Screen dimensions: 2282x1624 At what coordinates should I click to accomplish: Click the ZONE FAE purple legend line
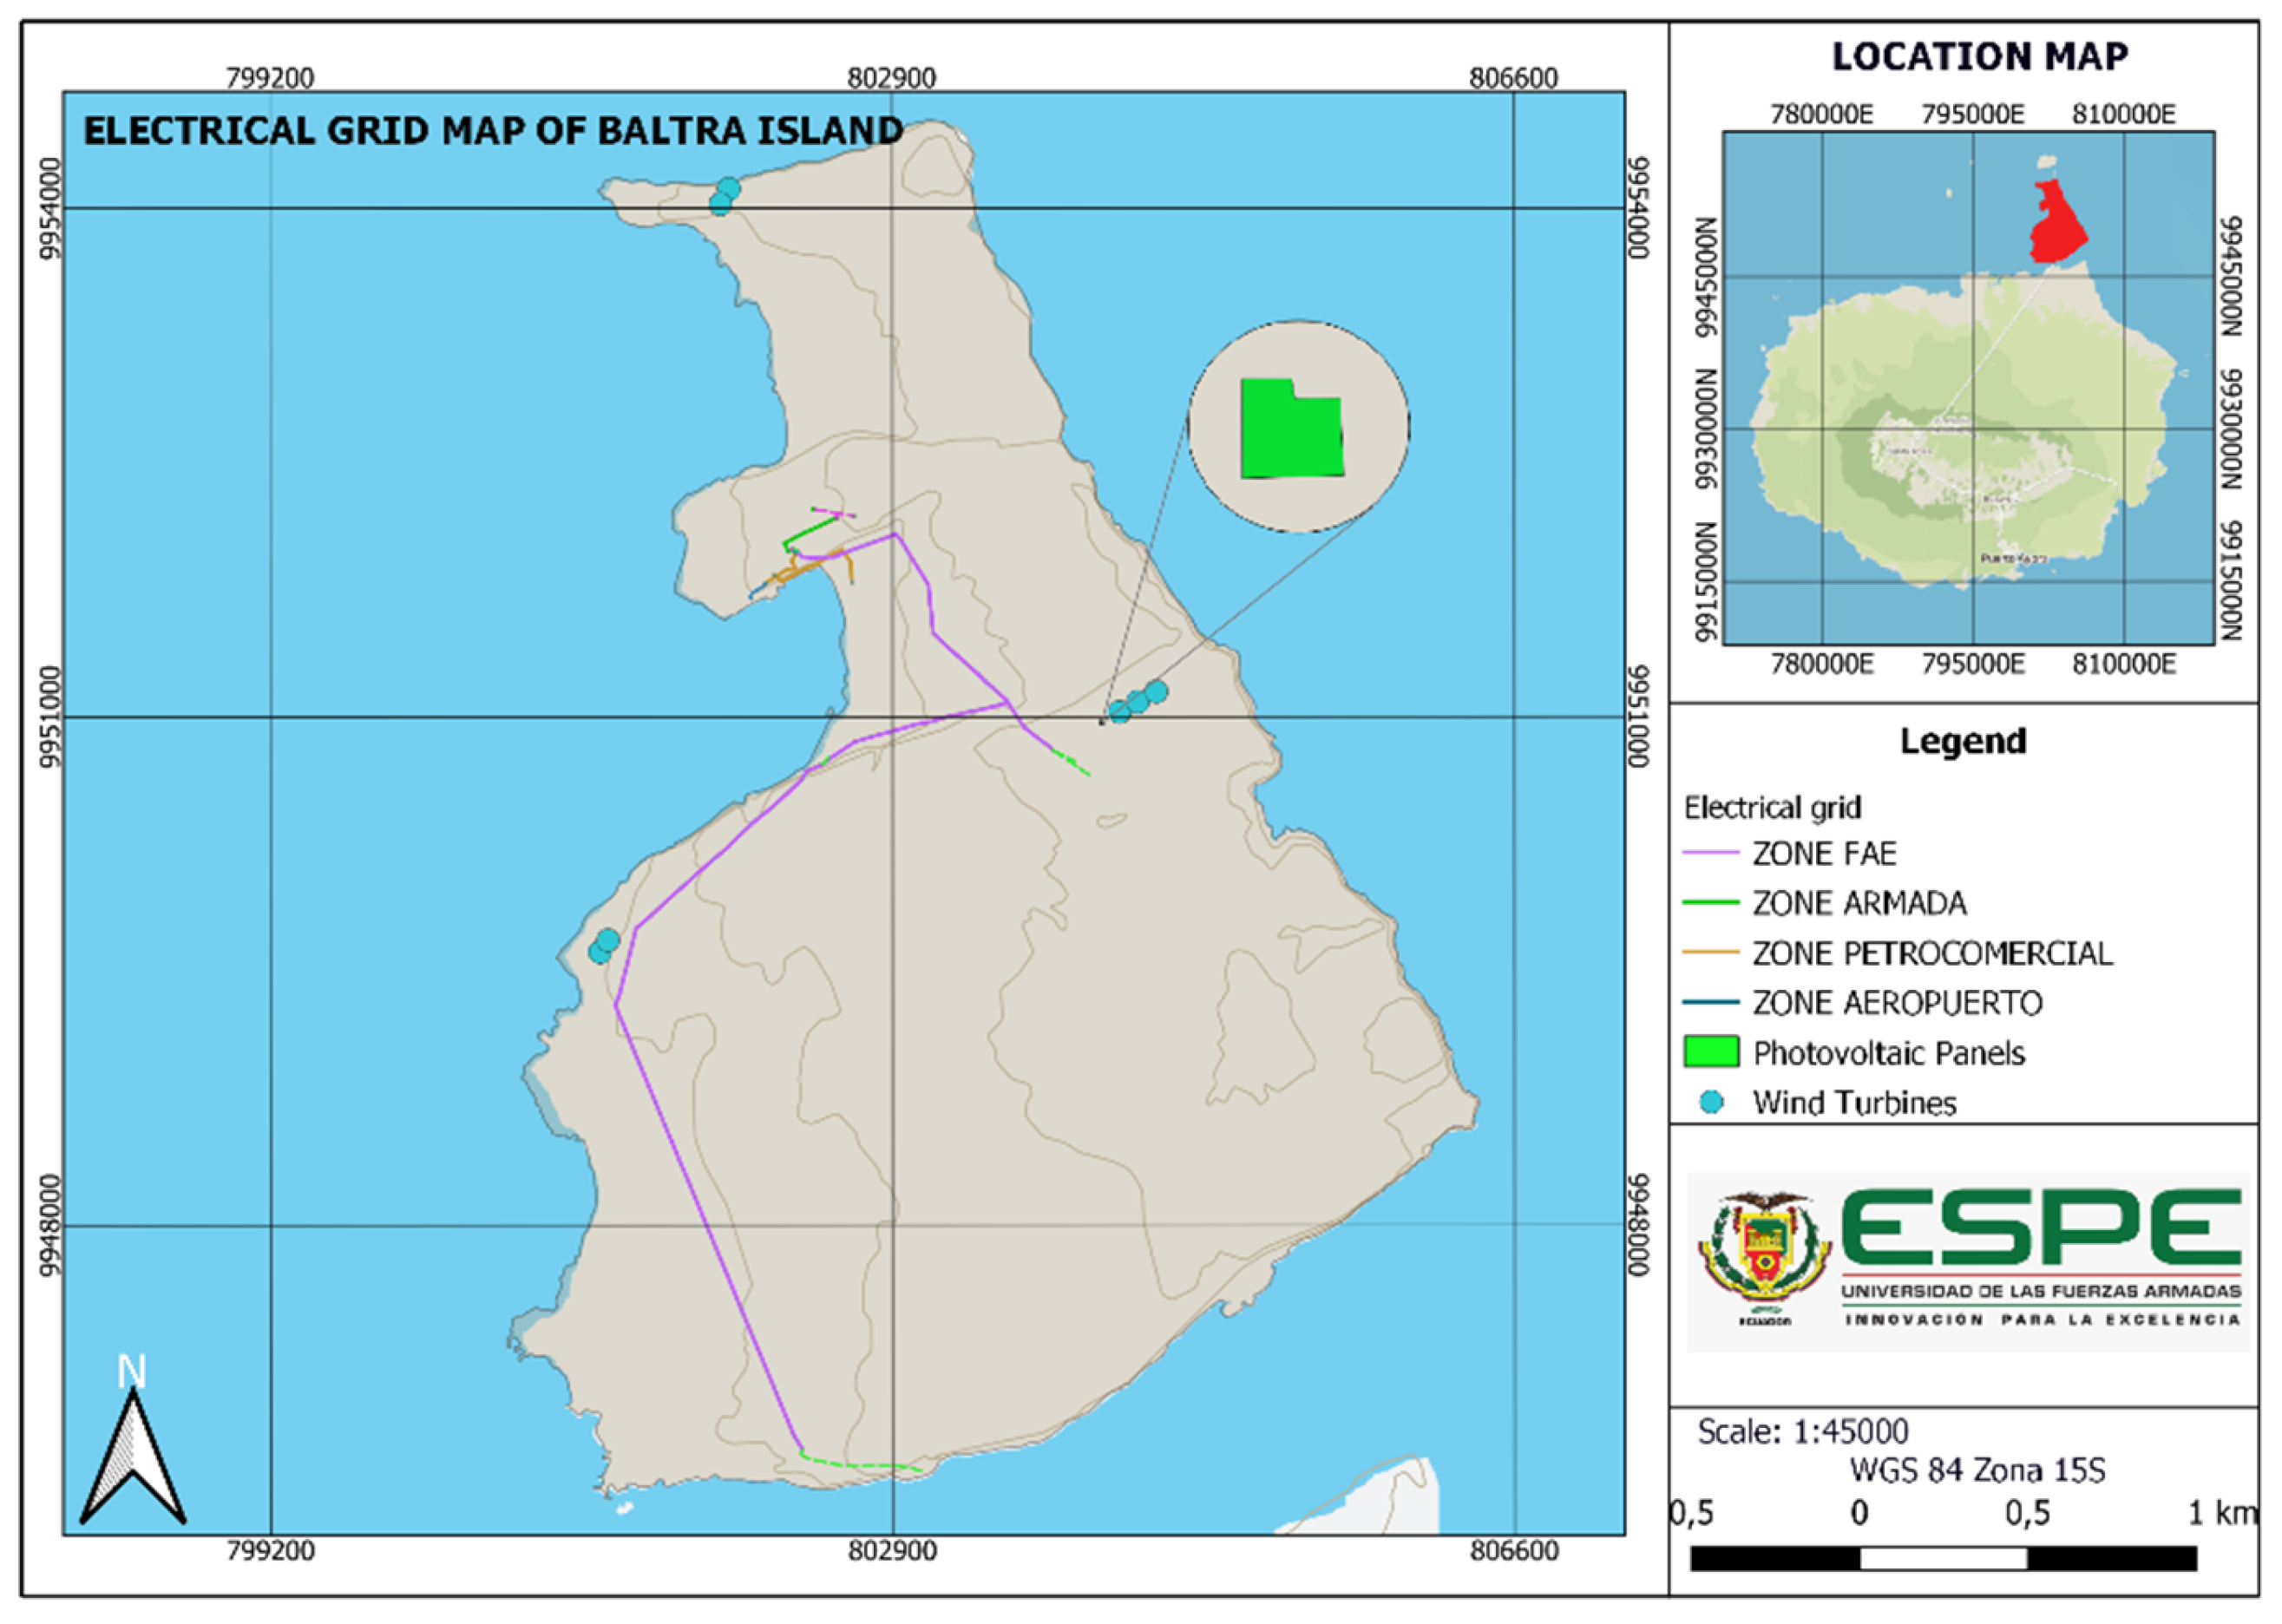tap(1711, 854)
